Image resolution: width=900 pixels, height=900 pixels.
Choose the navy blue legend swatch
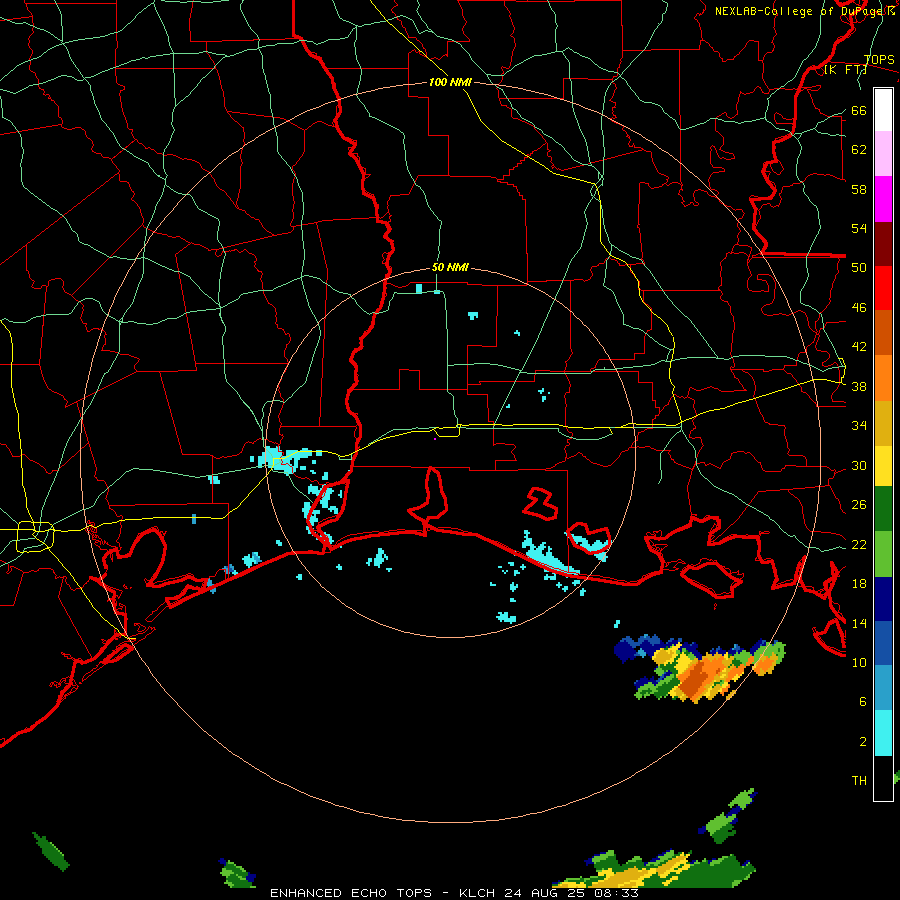pos(883,599)
